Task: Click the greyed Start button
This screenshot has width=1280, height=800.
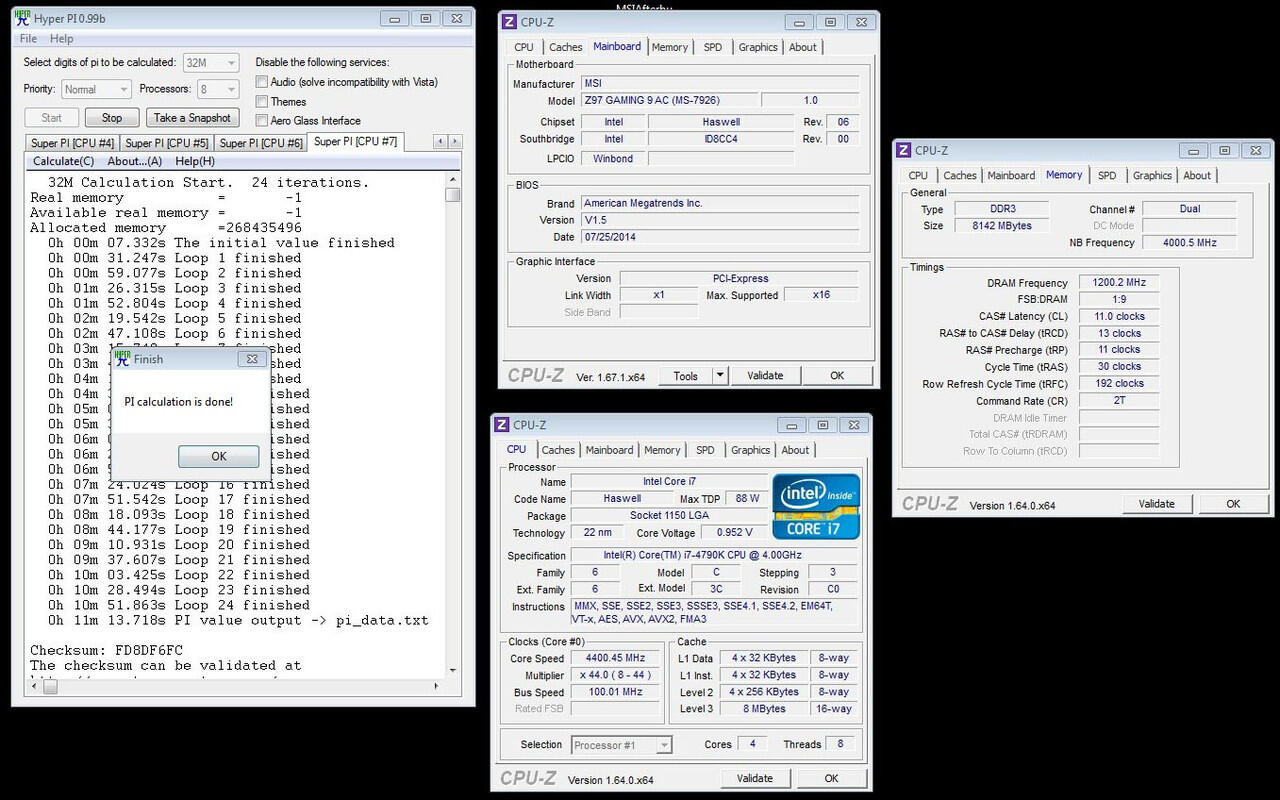Action: pos(52,117)
